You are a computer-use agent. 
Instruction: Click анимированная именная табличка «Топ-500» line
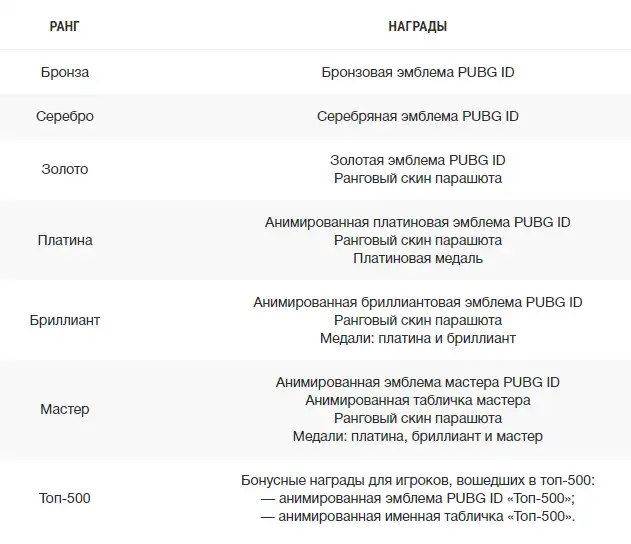(x=418, y=516)
